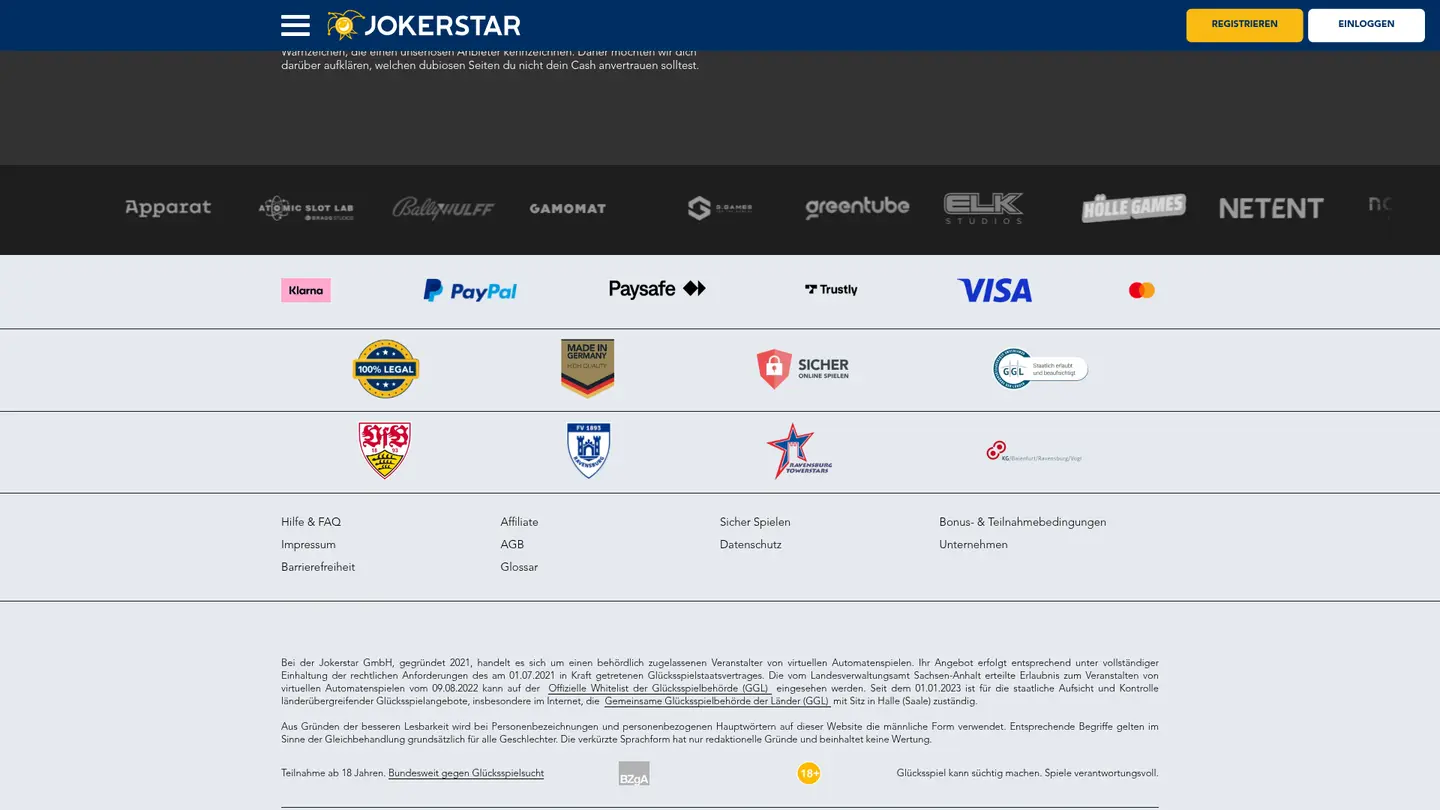Open Gemeinsame Glücksspielbehörde der Länder link
The width and height of the screenshot is (1440, 810).
(716, 701)
